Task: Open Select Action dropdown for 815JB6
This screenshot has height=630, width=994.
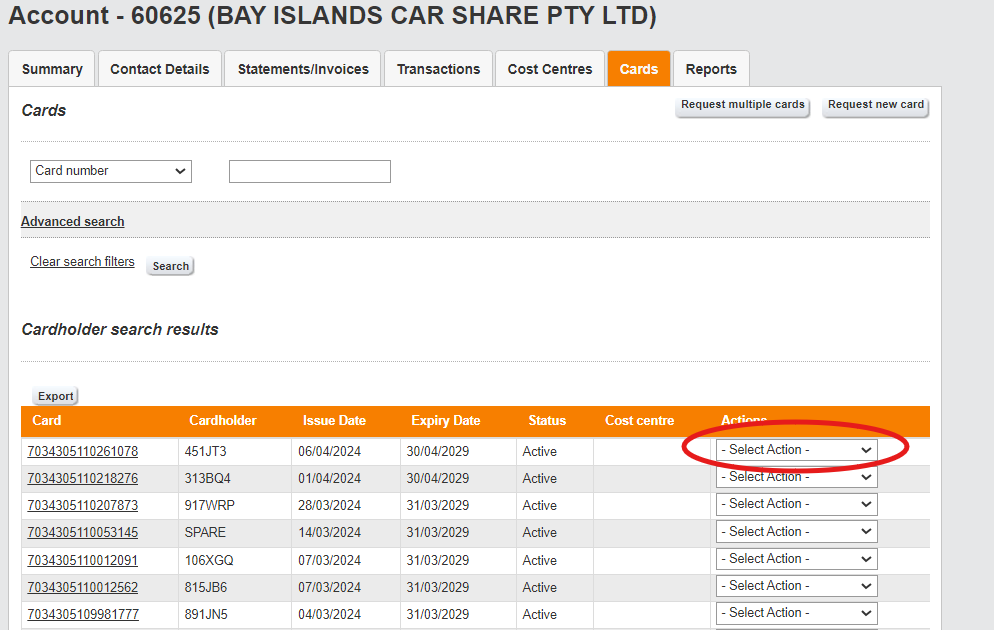Action: (x=797, y=586)
